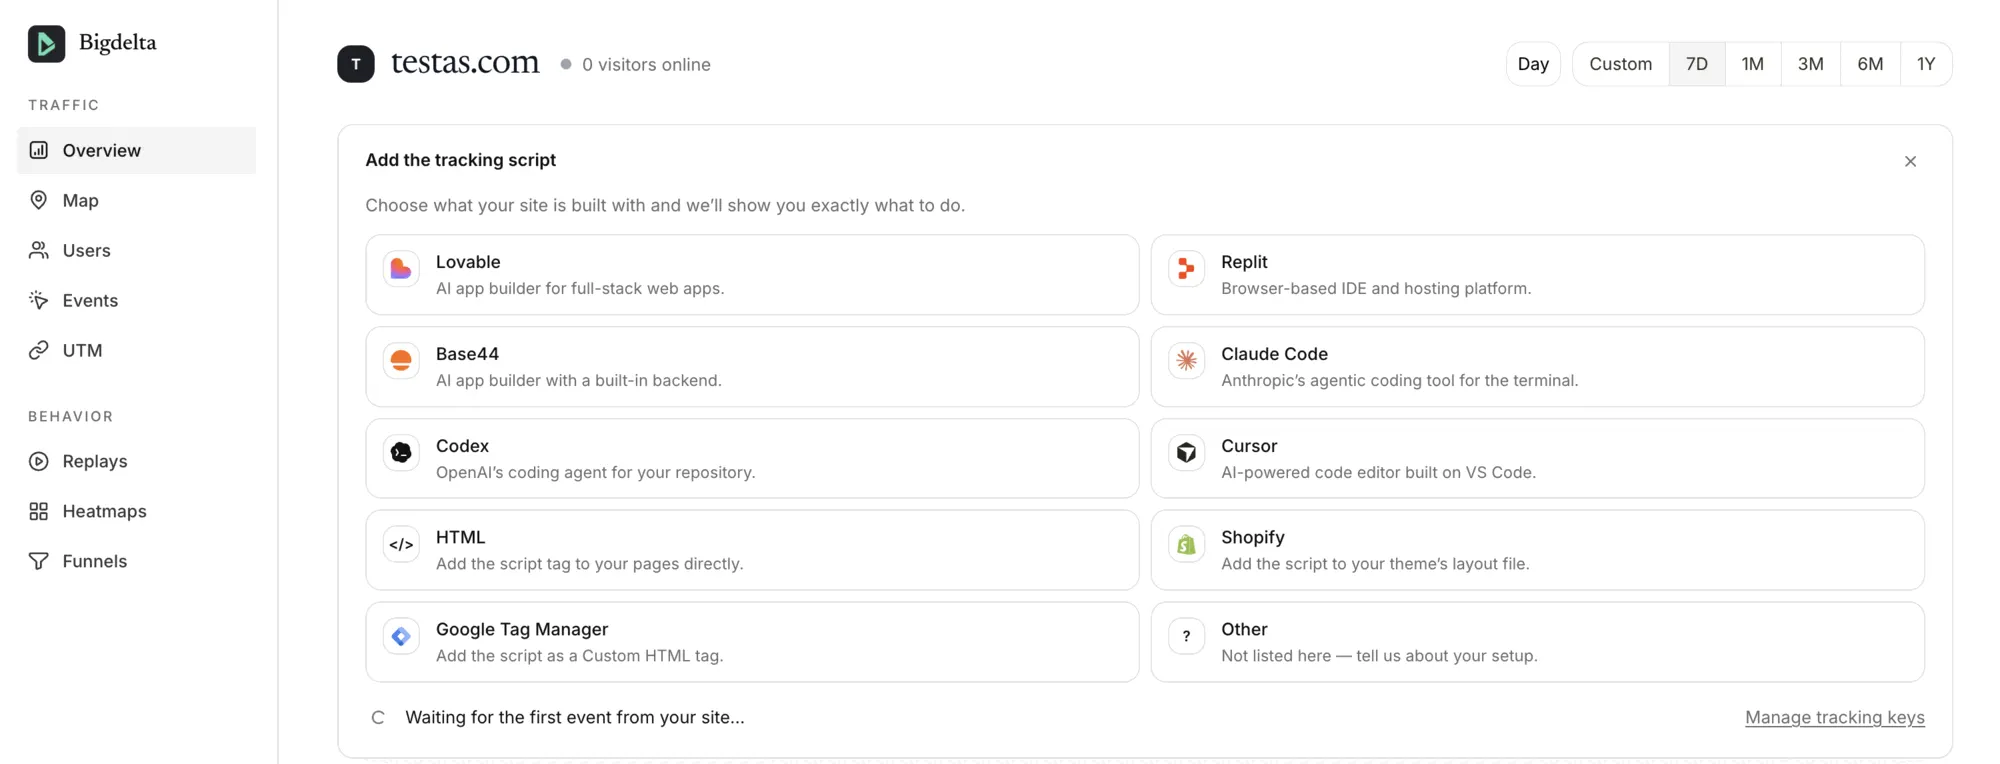Image resolution: width=2000 pixels, height=764 pixels.
Task: Click the Lovable heart logo icon
Action: pyautogui.click(x=401, y=269)
